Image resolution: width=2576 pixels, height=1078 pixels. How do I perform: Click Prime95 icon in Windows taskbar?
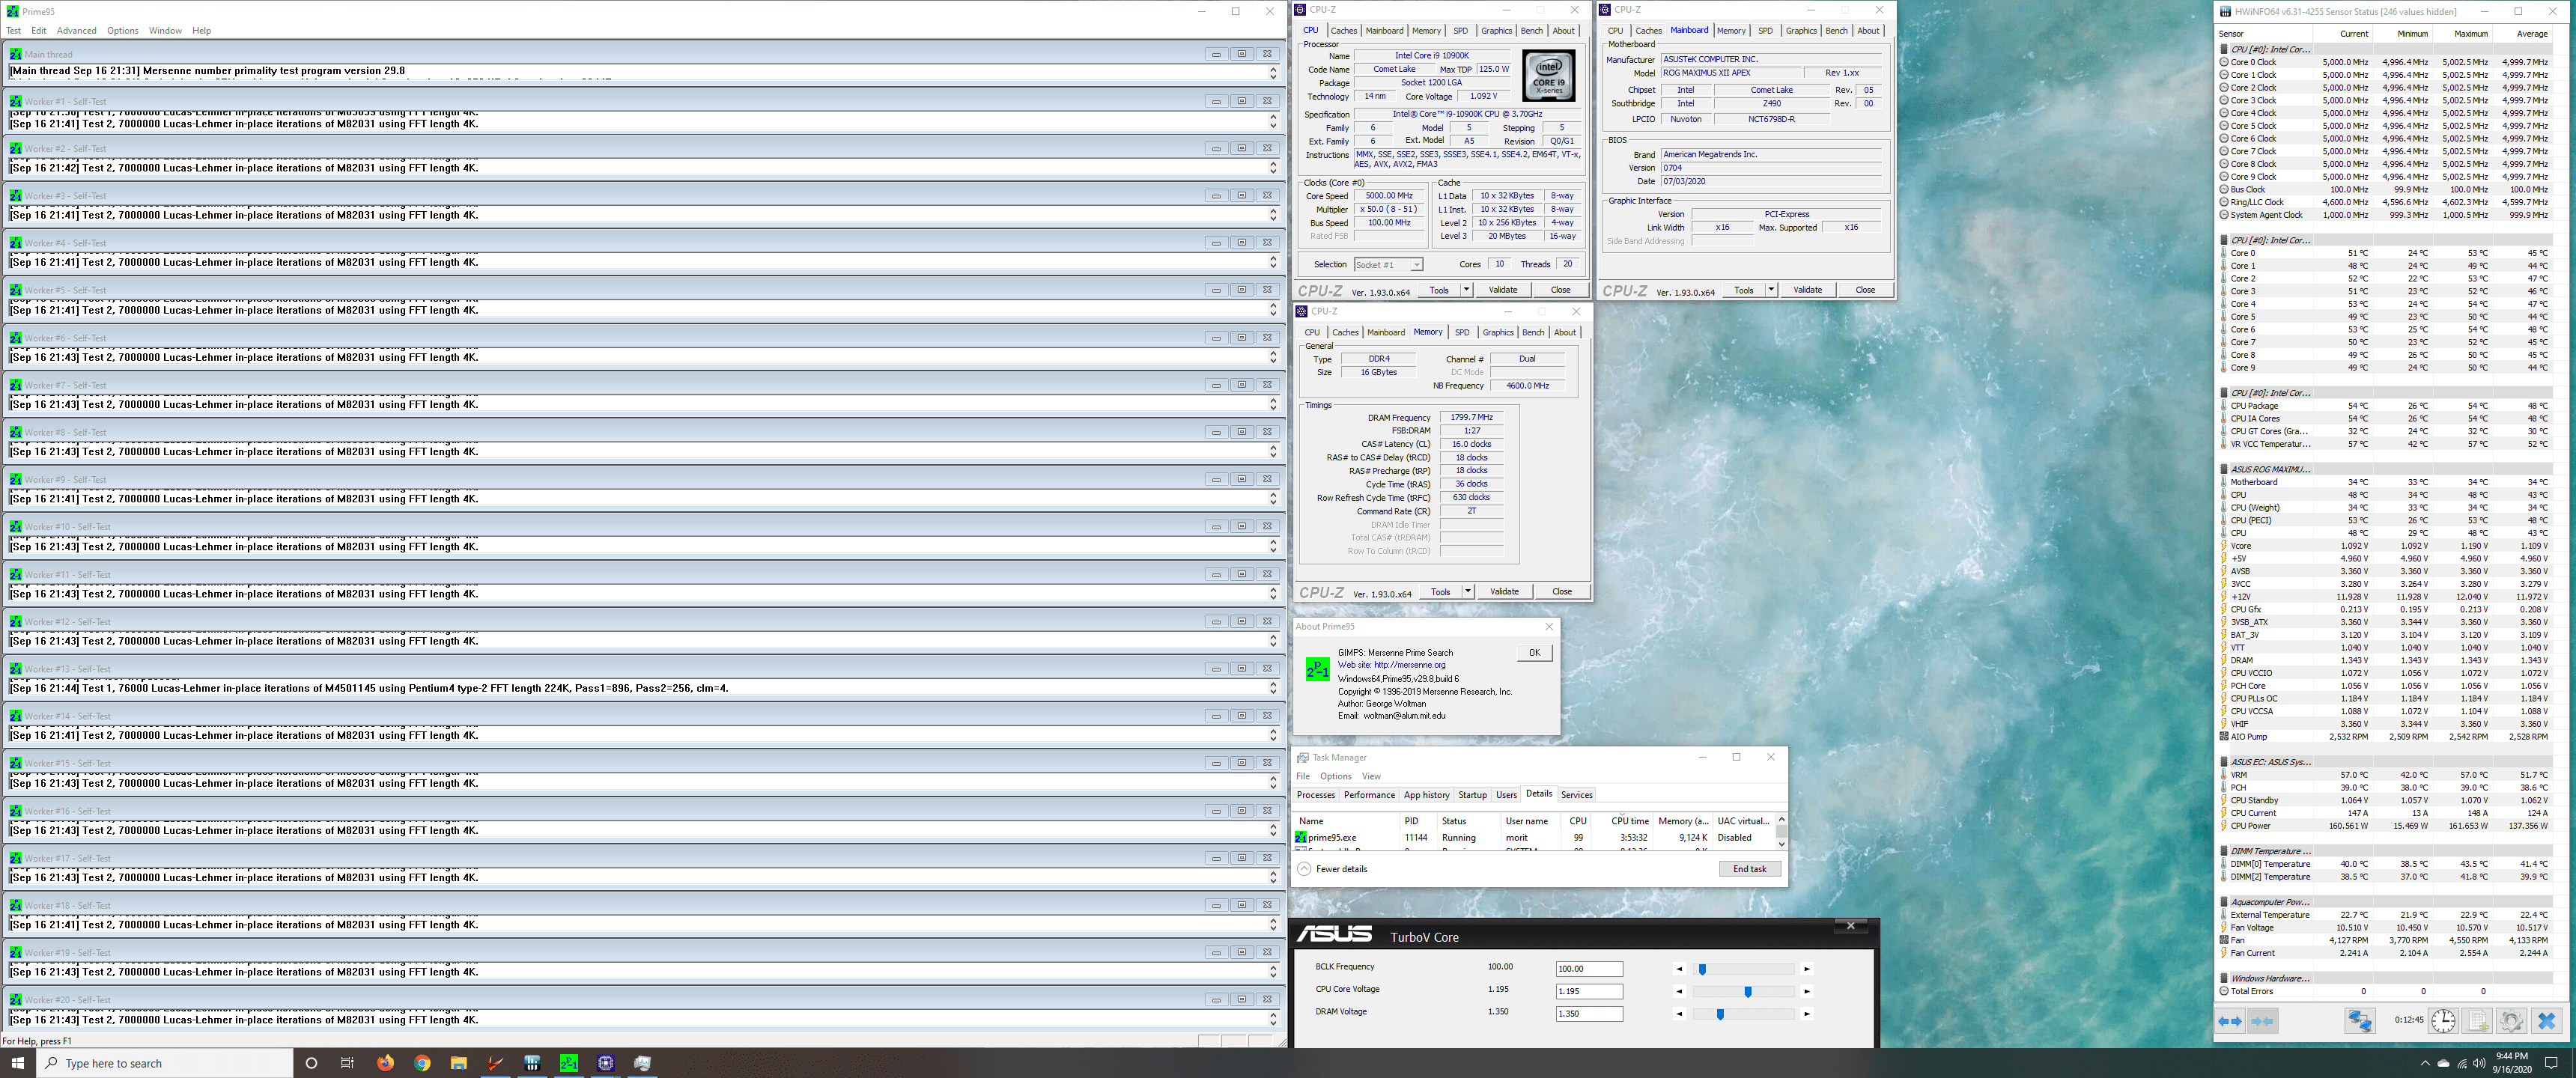[569, 1063]
